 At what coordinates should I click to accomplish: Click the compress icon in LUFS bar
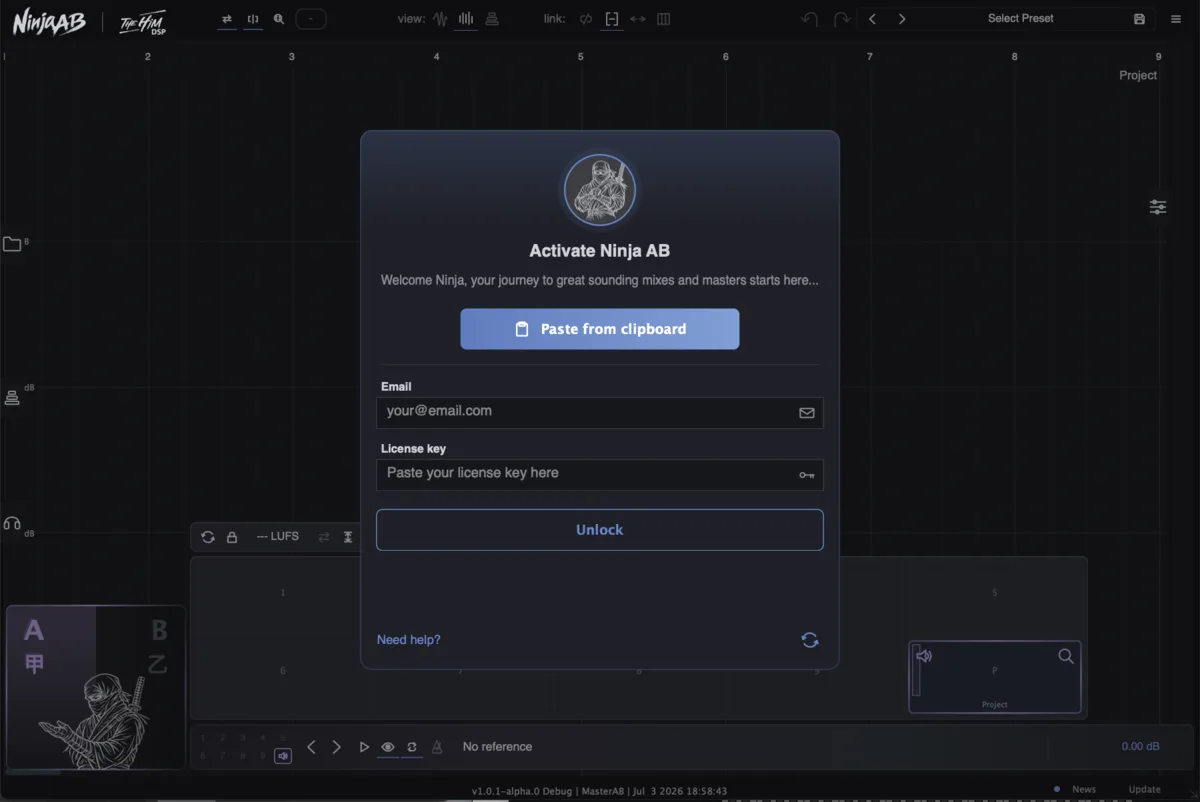348,537
